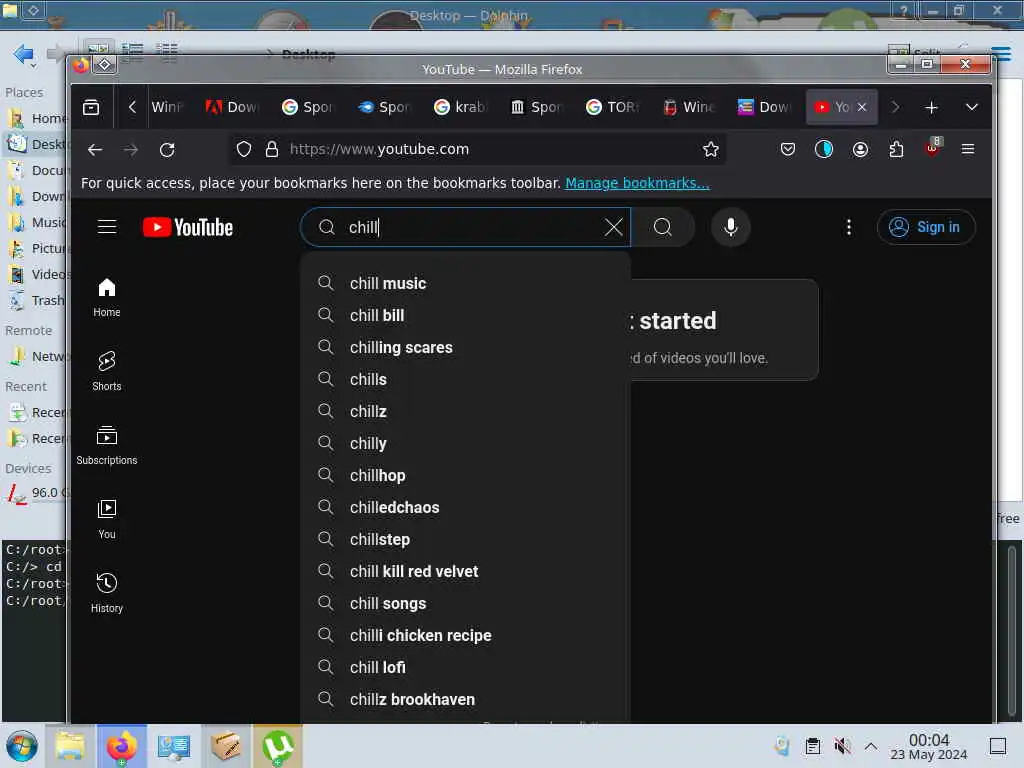Open the file manager in taskbar
The height and width of the screenshot is (768, 1024).
(x=70, y=746)
